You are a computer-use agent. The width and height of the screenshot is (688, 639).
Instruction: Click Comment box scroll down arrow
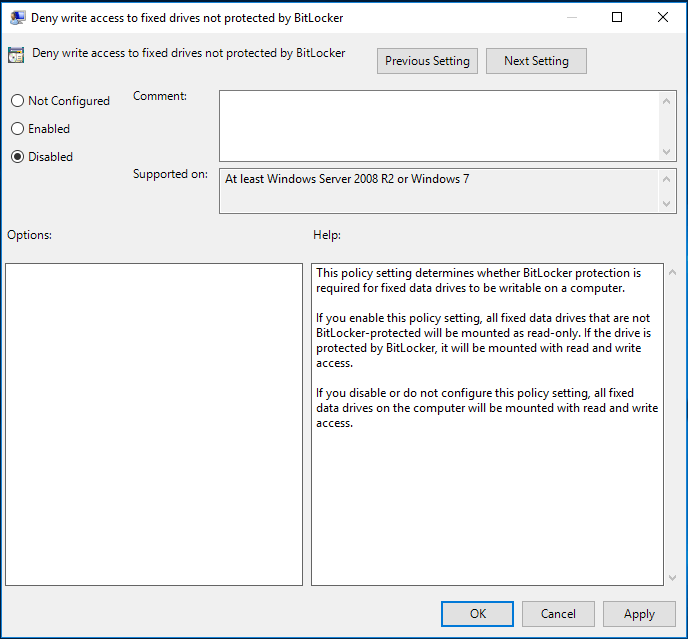click(x=666, y=152)
